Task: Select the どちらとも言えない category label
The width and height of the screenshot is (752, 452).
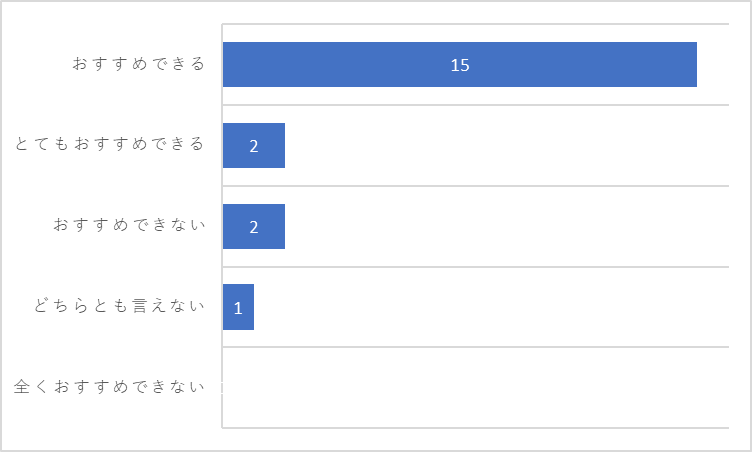Action: (x=119, y=306)
